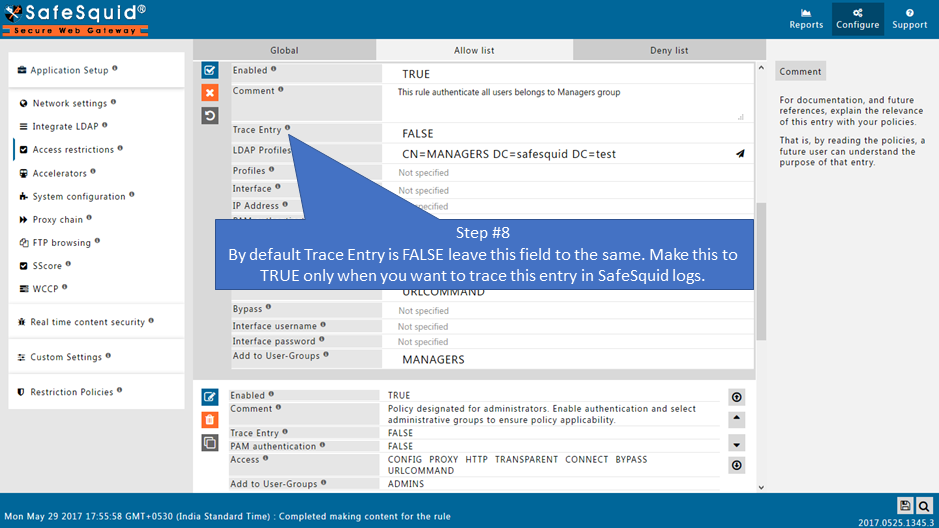Move the entry up one position
The image size is (939, 528).
pyautogui.click(x=737, y=418)
